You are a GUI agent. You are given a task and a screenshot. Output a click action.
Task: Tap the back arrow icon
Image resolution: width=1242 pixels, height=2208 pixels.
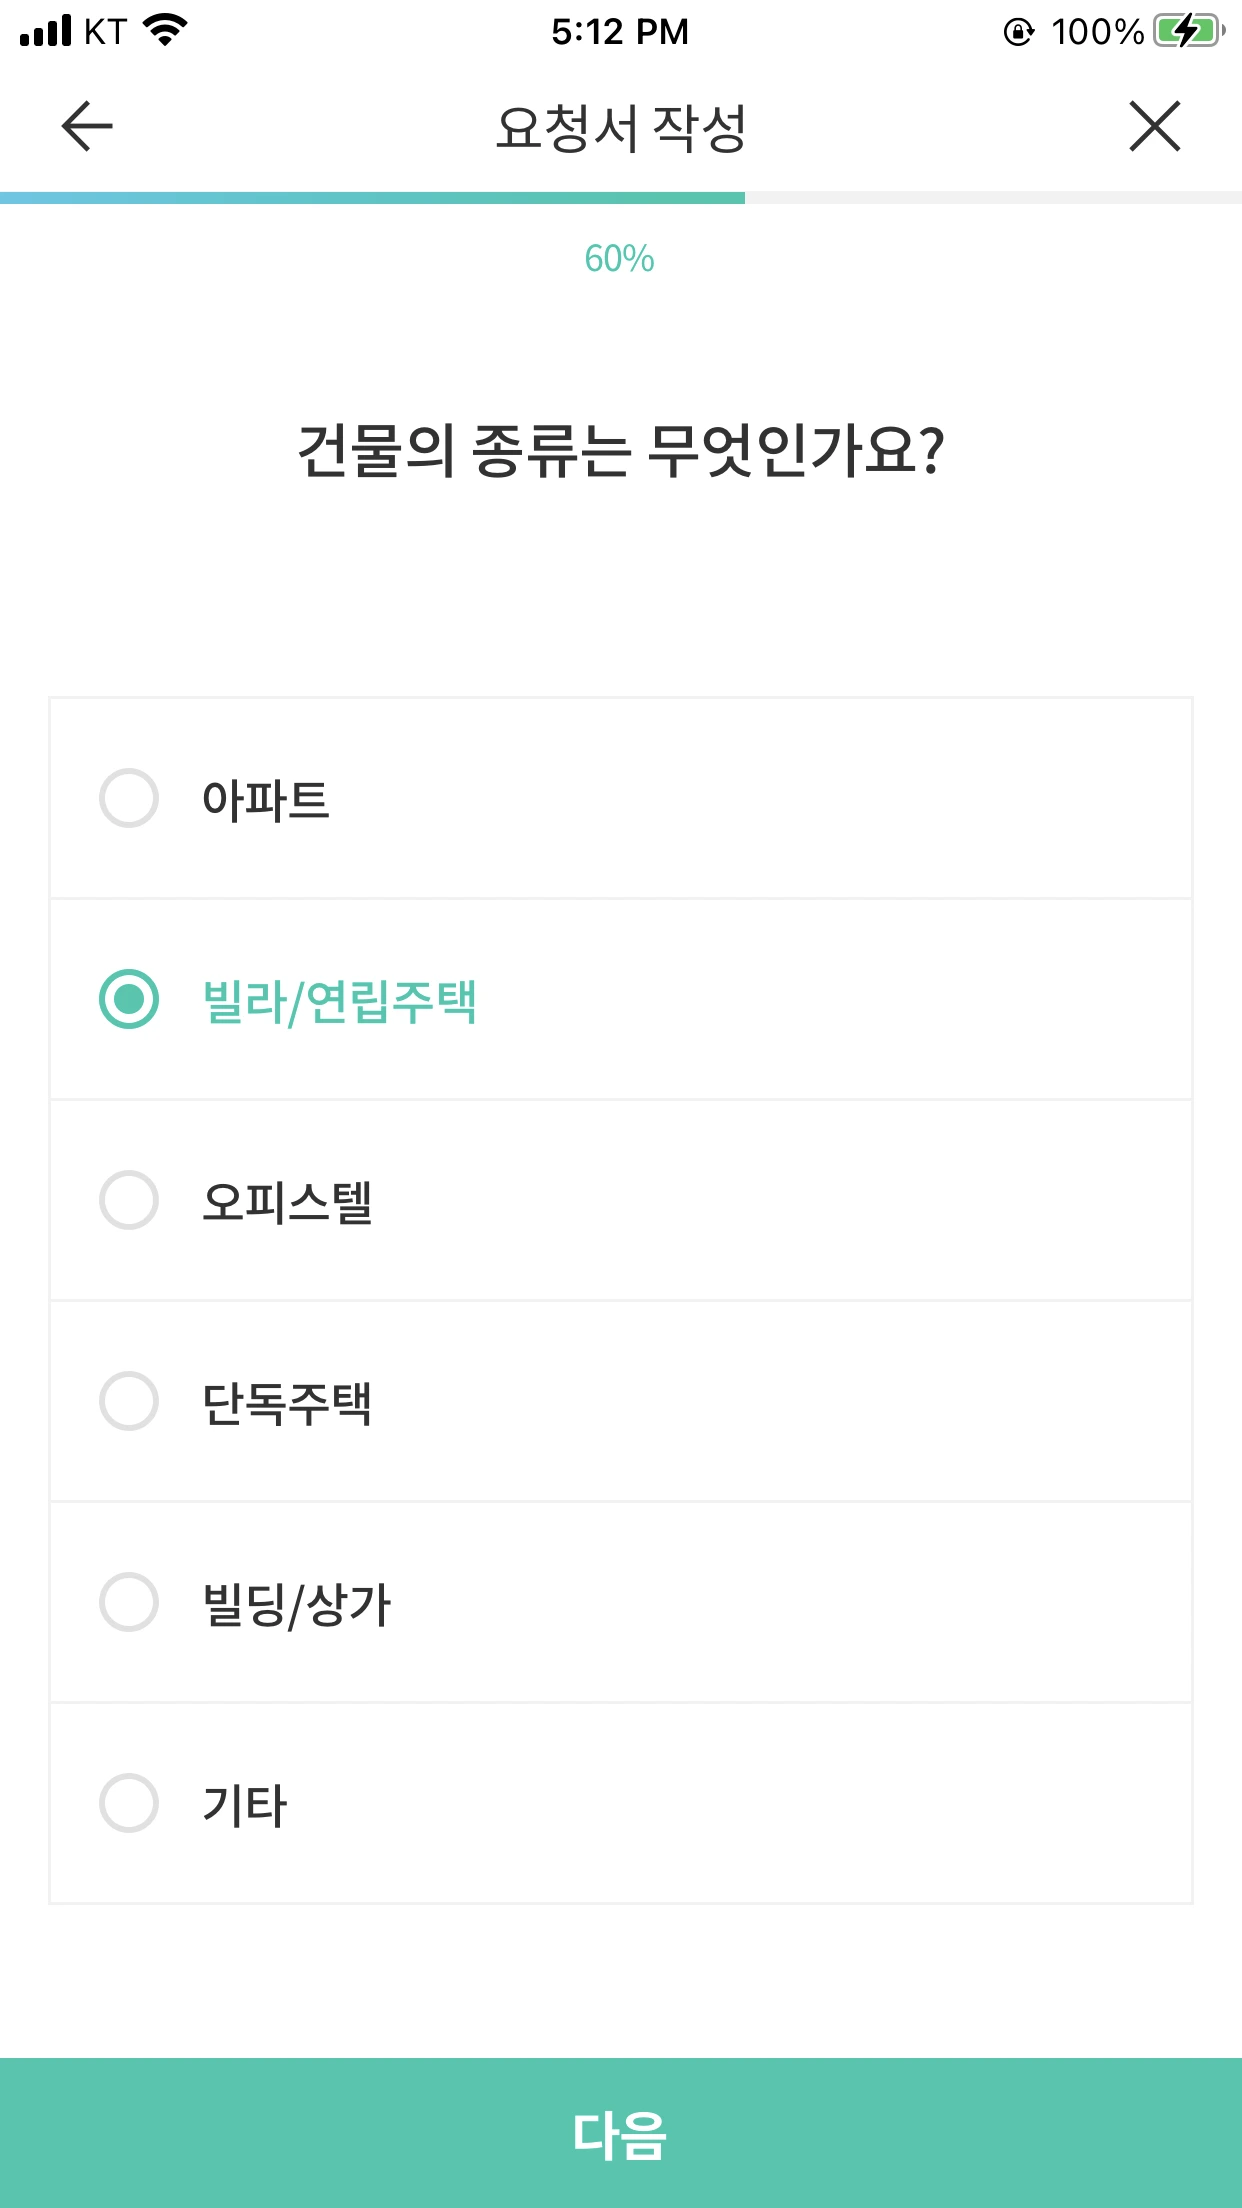tap(87, 127)
